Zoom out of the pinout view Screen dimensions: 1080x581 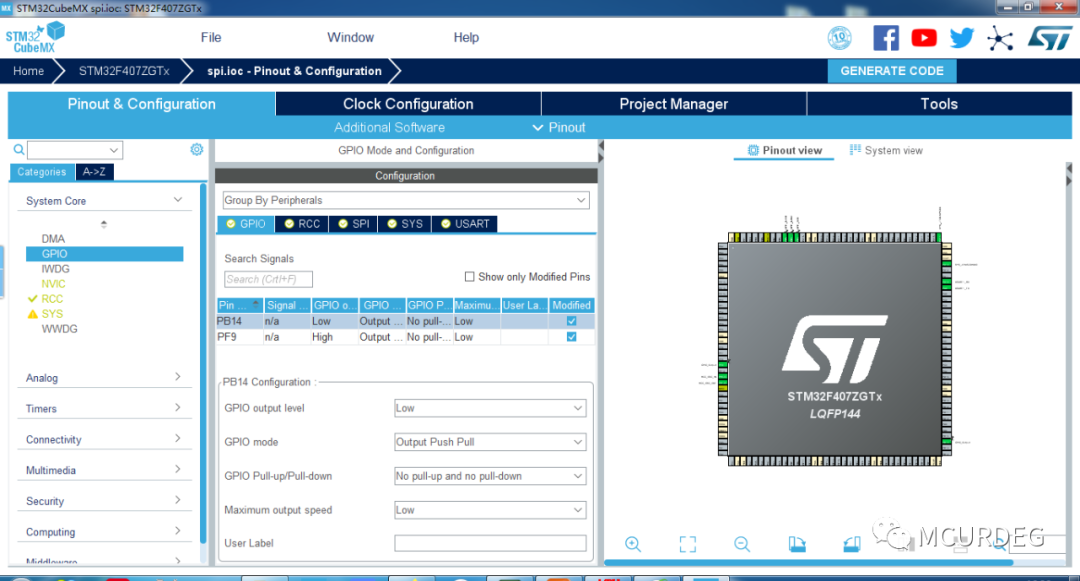tap(741, 544)
